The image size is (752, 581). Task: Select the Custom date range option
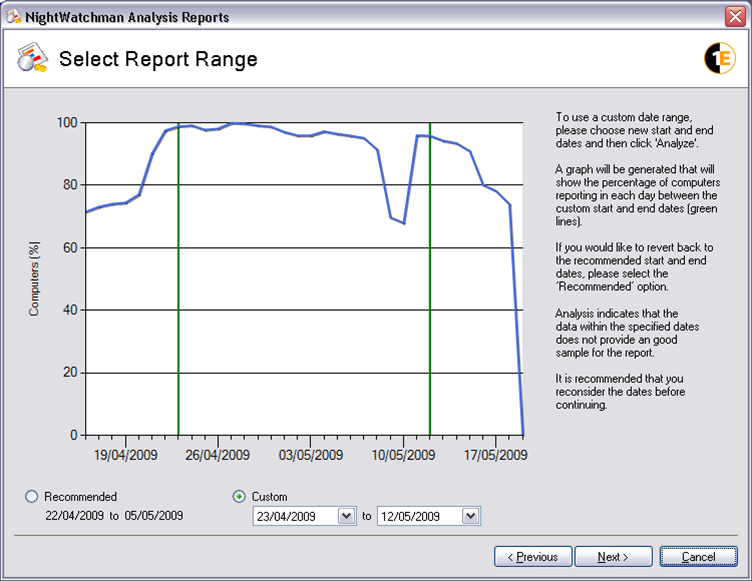[x=239, y=496]
